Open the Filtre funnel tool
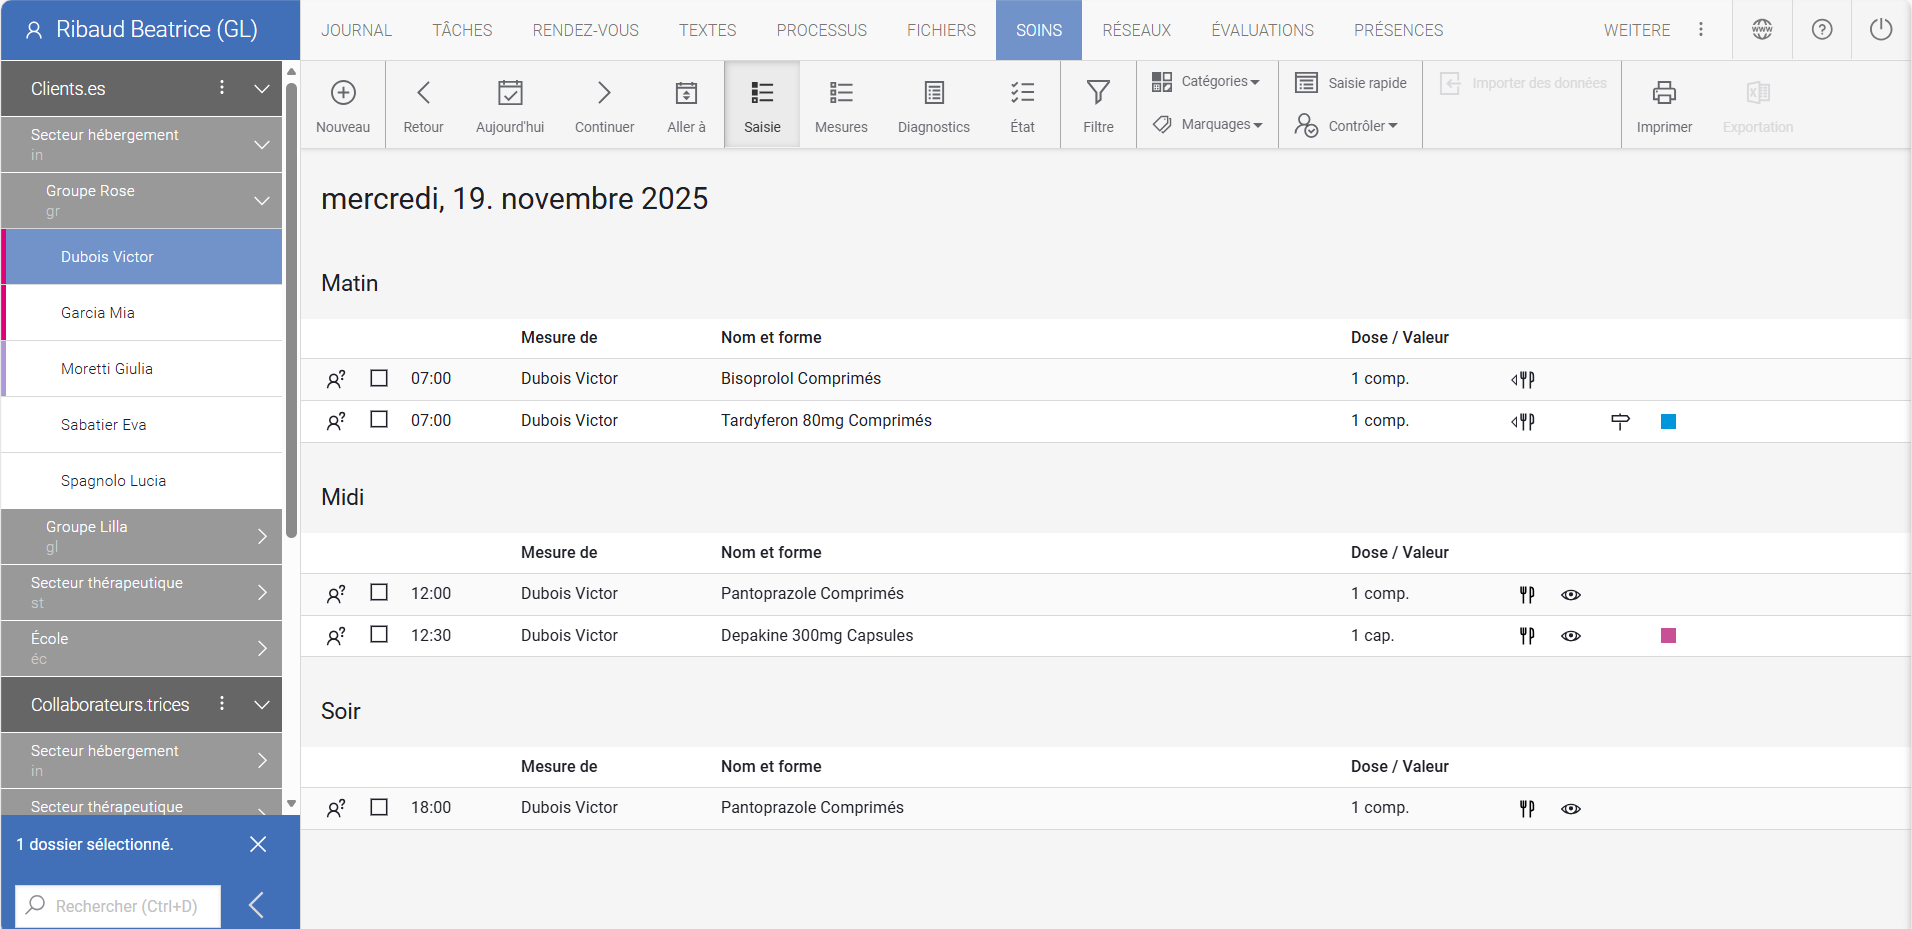This screenshot has width=1912, height=929. 1098,93
